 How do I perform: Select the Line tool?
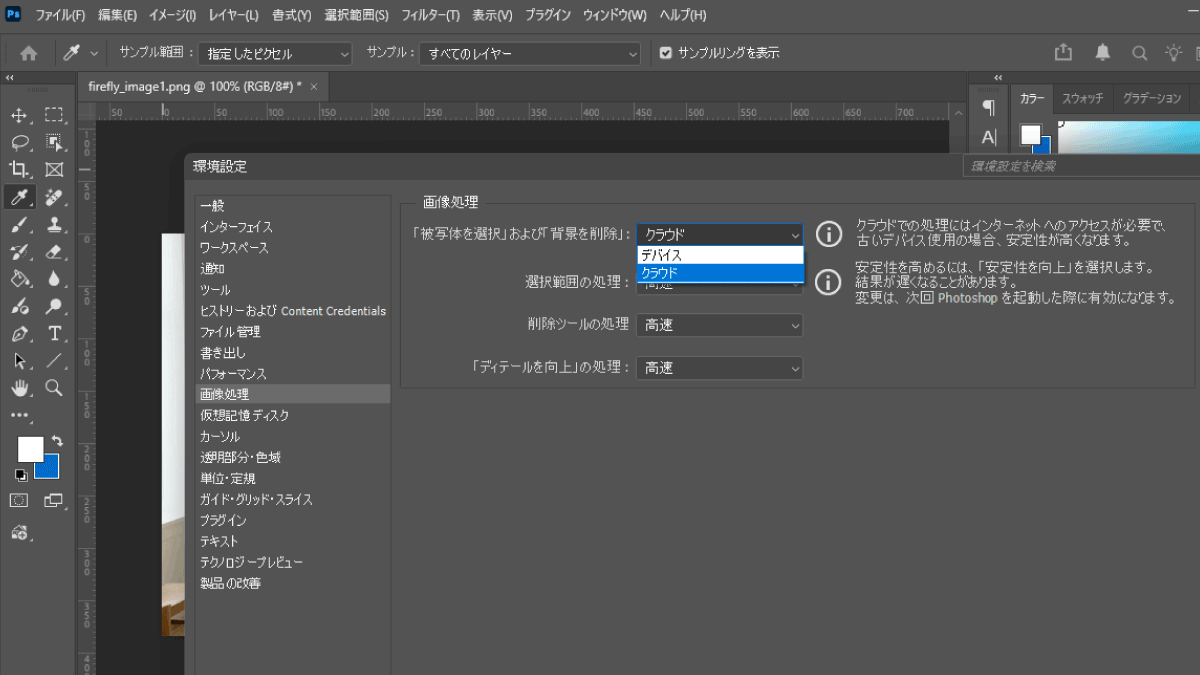tap(54, 360)
